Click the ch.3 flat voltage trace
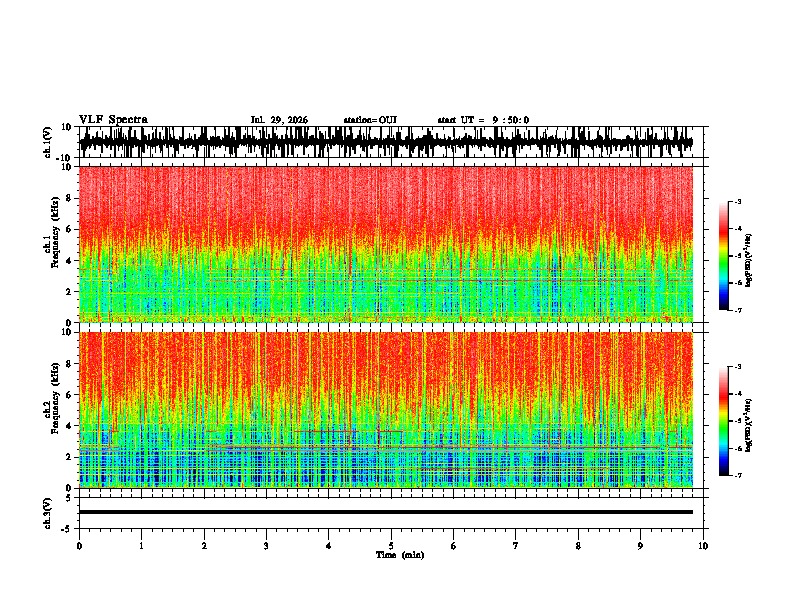792x612 pixels. [x=386, y=512]
